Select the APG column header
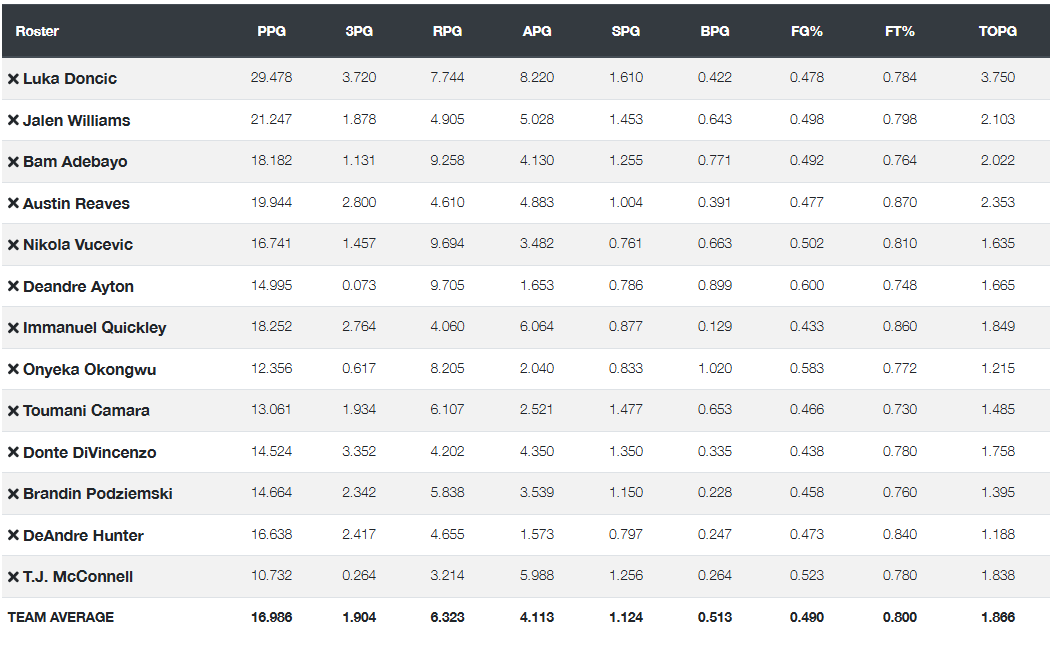1053x646 pixels. (x=537, y=31)
